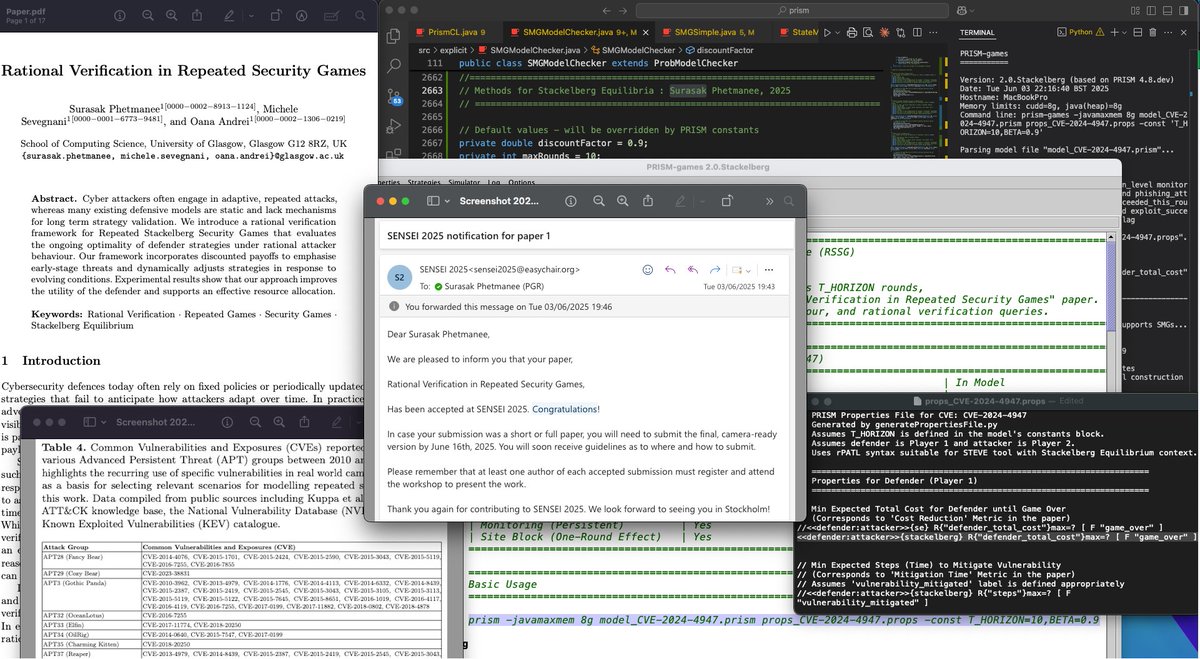
Task: Zoom out in the Paper.pdf Preview window
Action: coord(147,16)
